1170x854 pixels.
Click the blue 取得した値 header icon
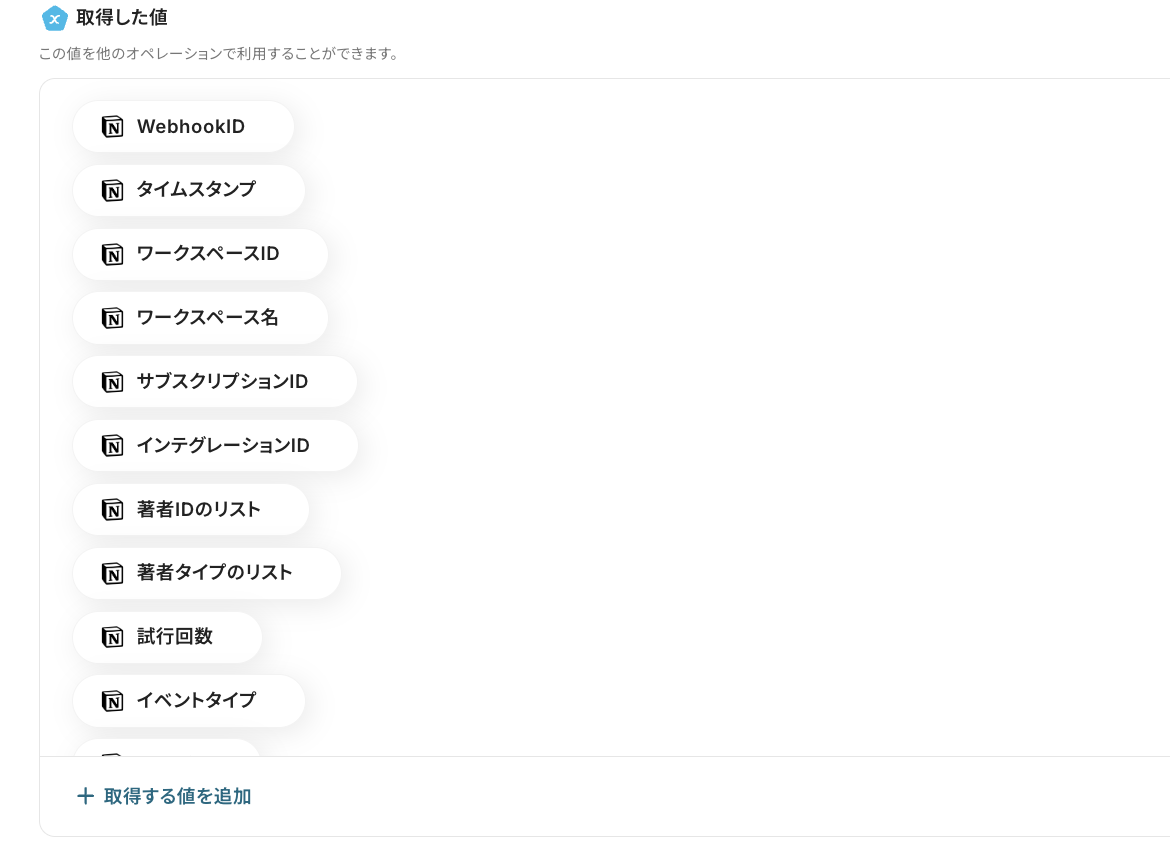pyautogui.click(x=54, y=18)
